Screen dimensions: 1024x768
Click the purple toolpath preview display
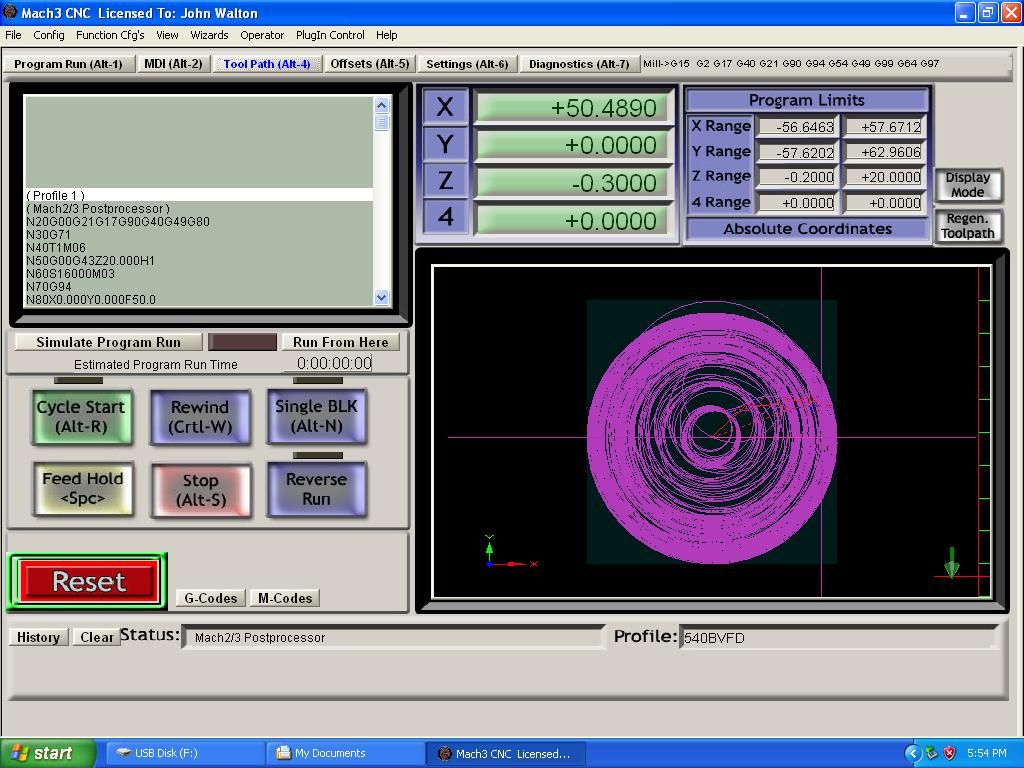point(712,432)
